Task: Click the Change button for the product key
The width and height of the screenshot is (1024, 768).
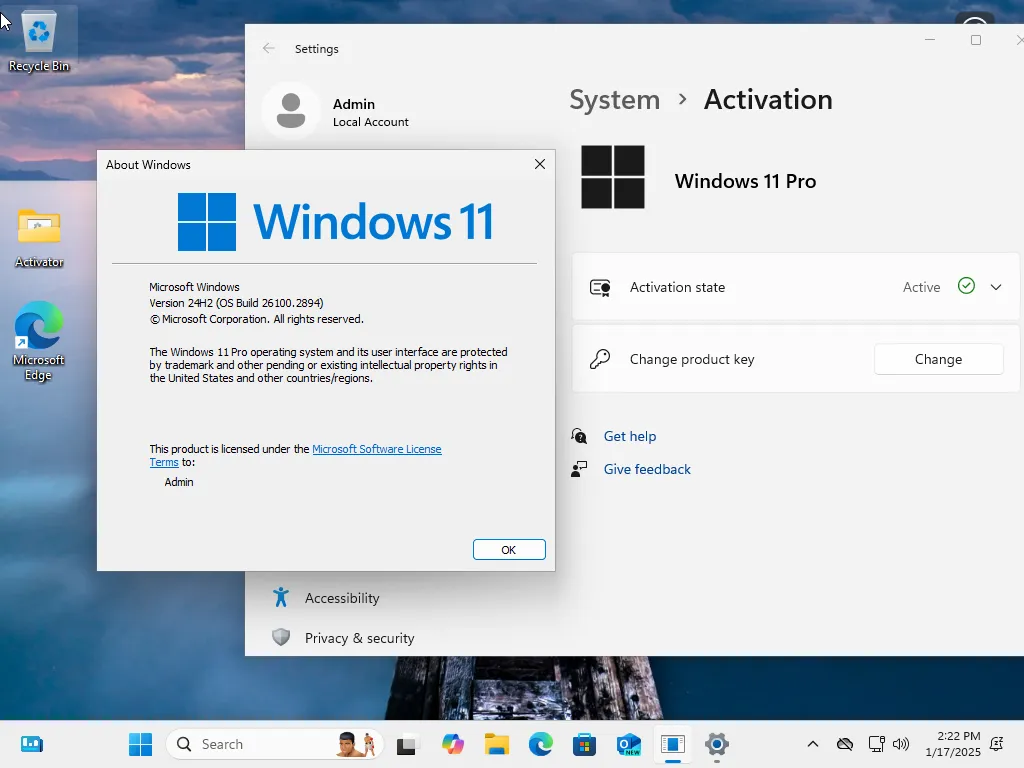Action: (938, 359)
